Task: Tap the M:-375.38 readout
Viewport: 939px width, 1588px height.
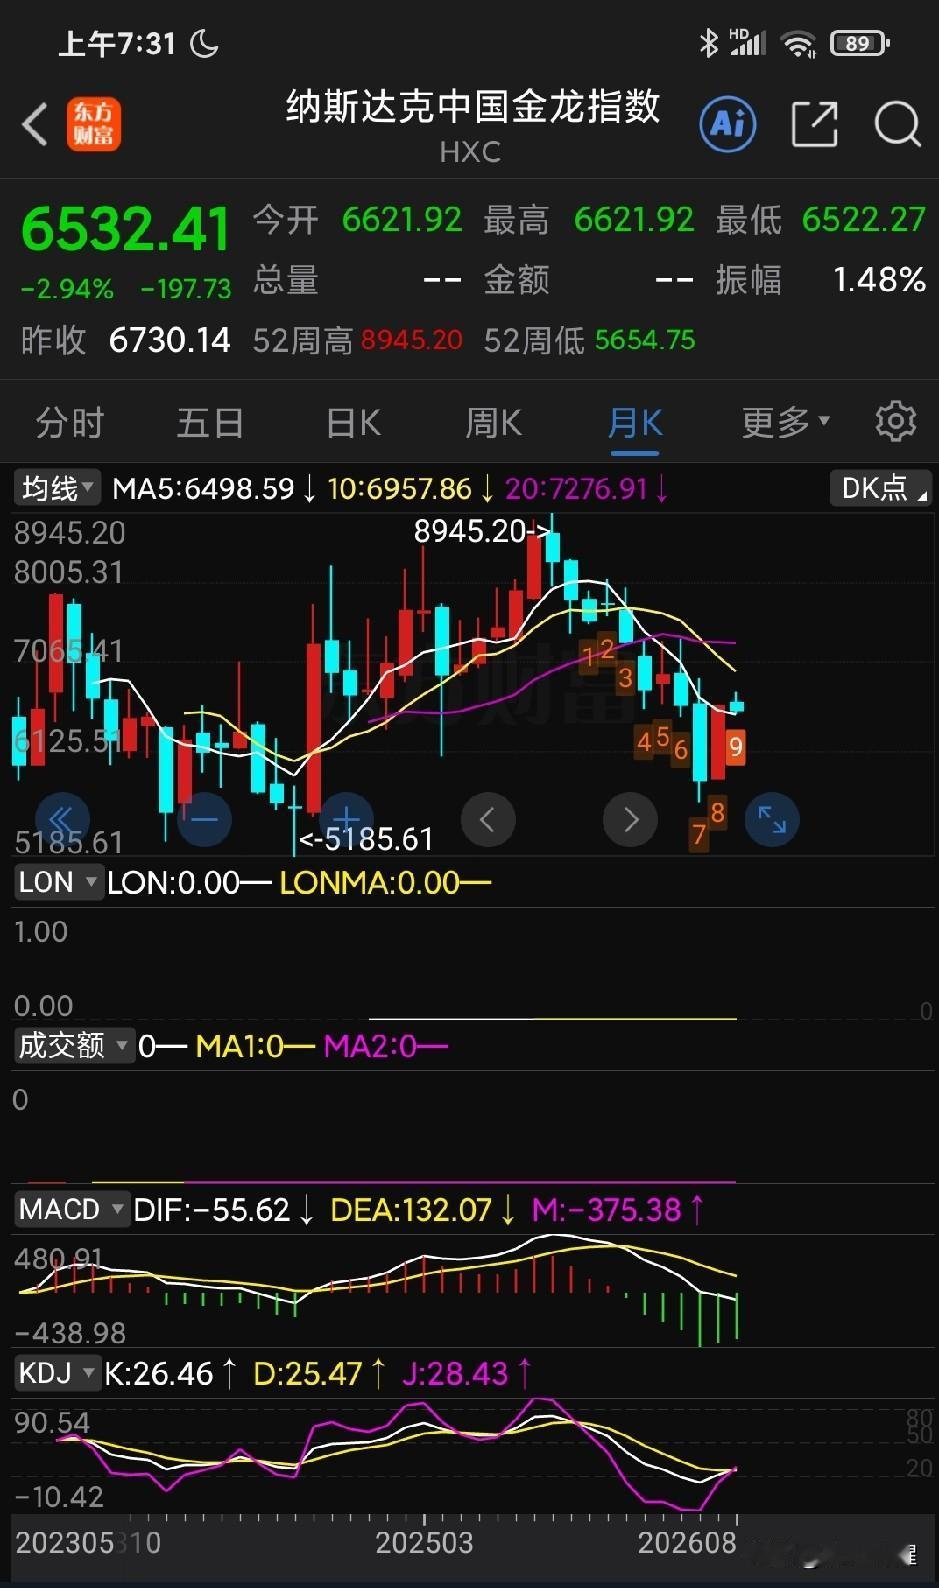Action: [x=607, y=1210]
